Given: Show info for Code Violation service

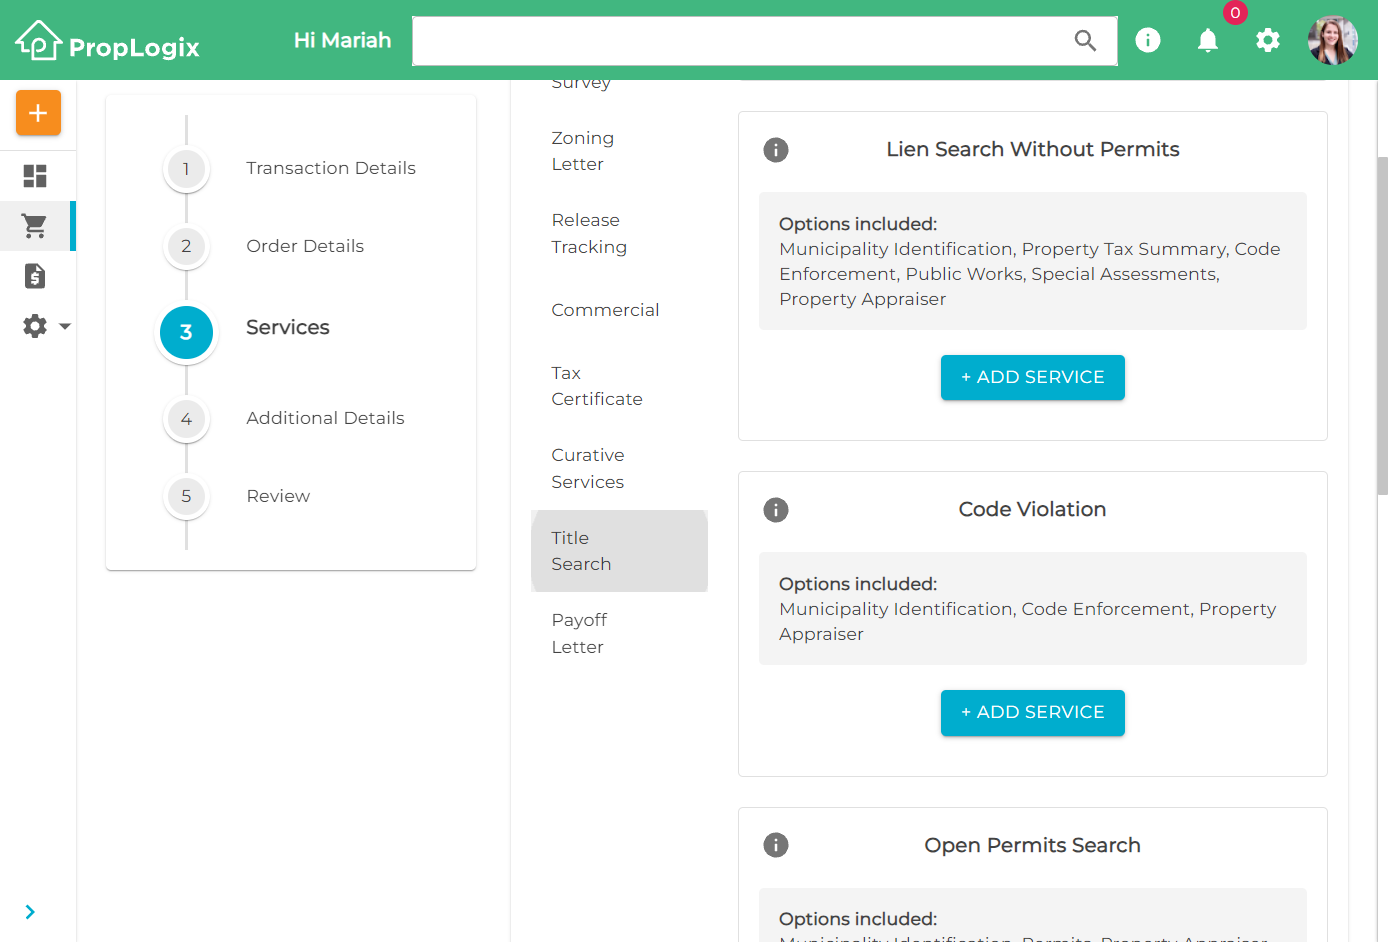Looking at the screenshot, I should (x=776, y=510).
